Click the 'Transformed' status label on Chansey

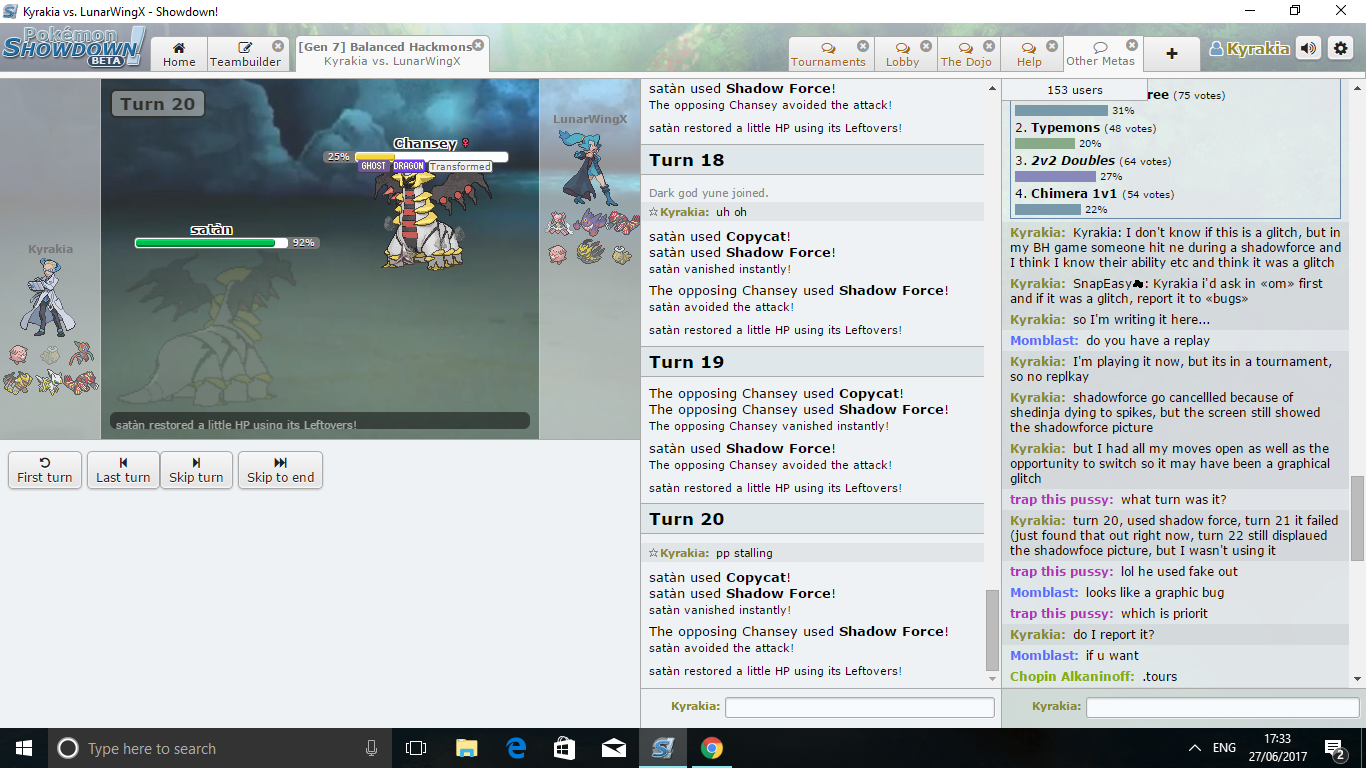pos(461,167)
